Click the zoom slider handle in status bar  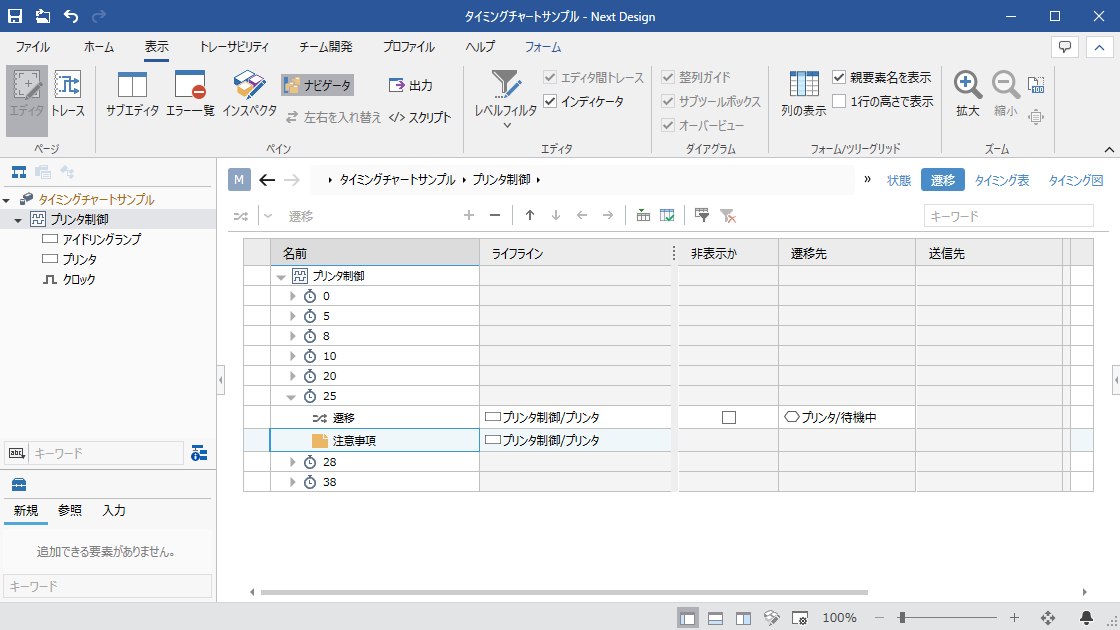point(902,618)
